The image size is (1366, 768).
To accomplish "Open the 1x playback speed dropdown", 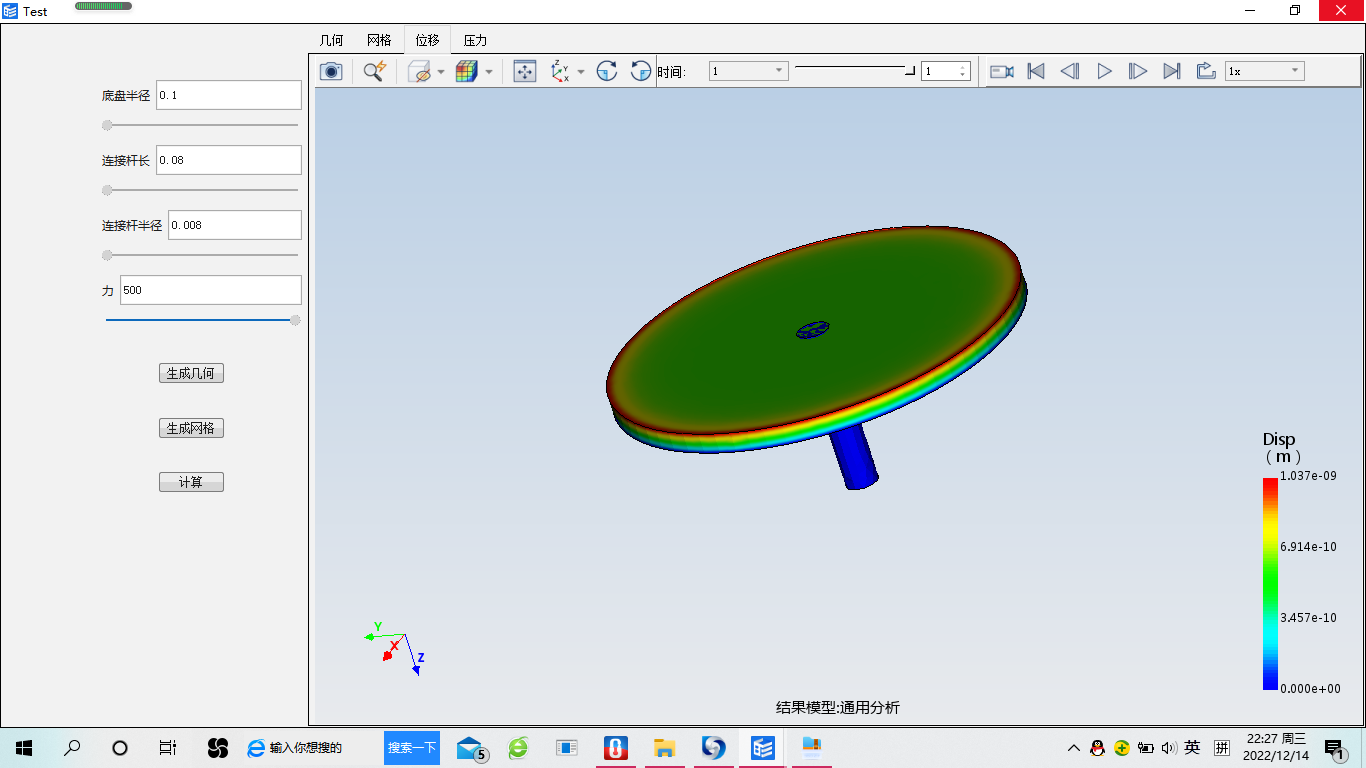I will [x=1265, y=71].
